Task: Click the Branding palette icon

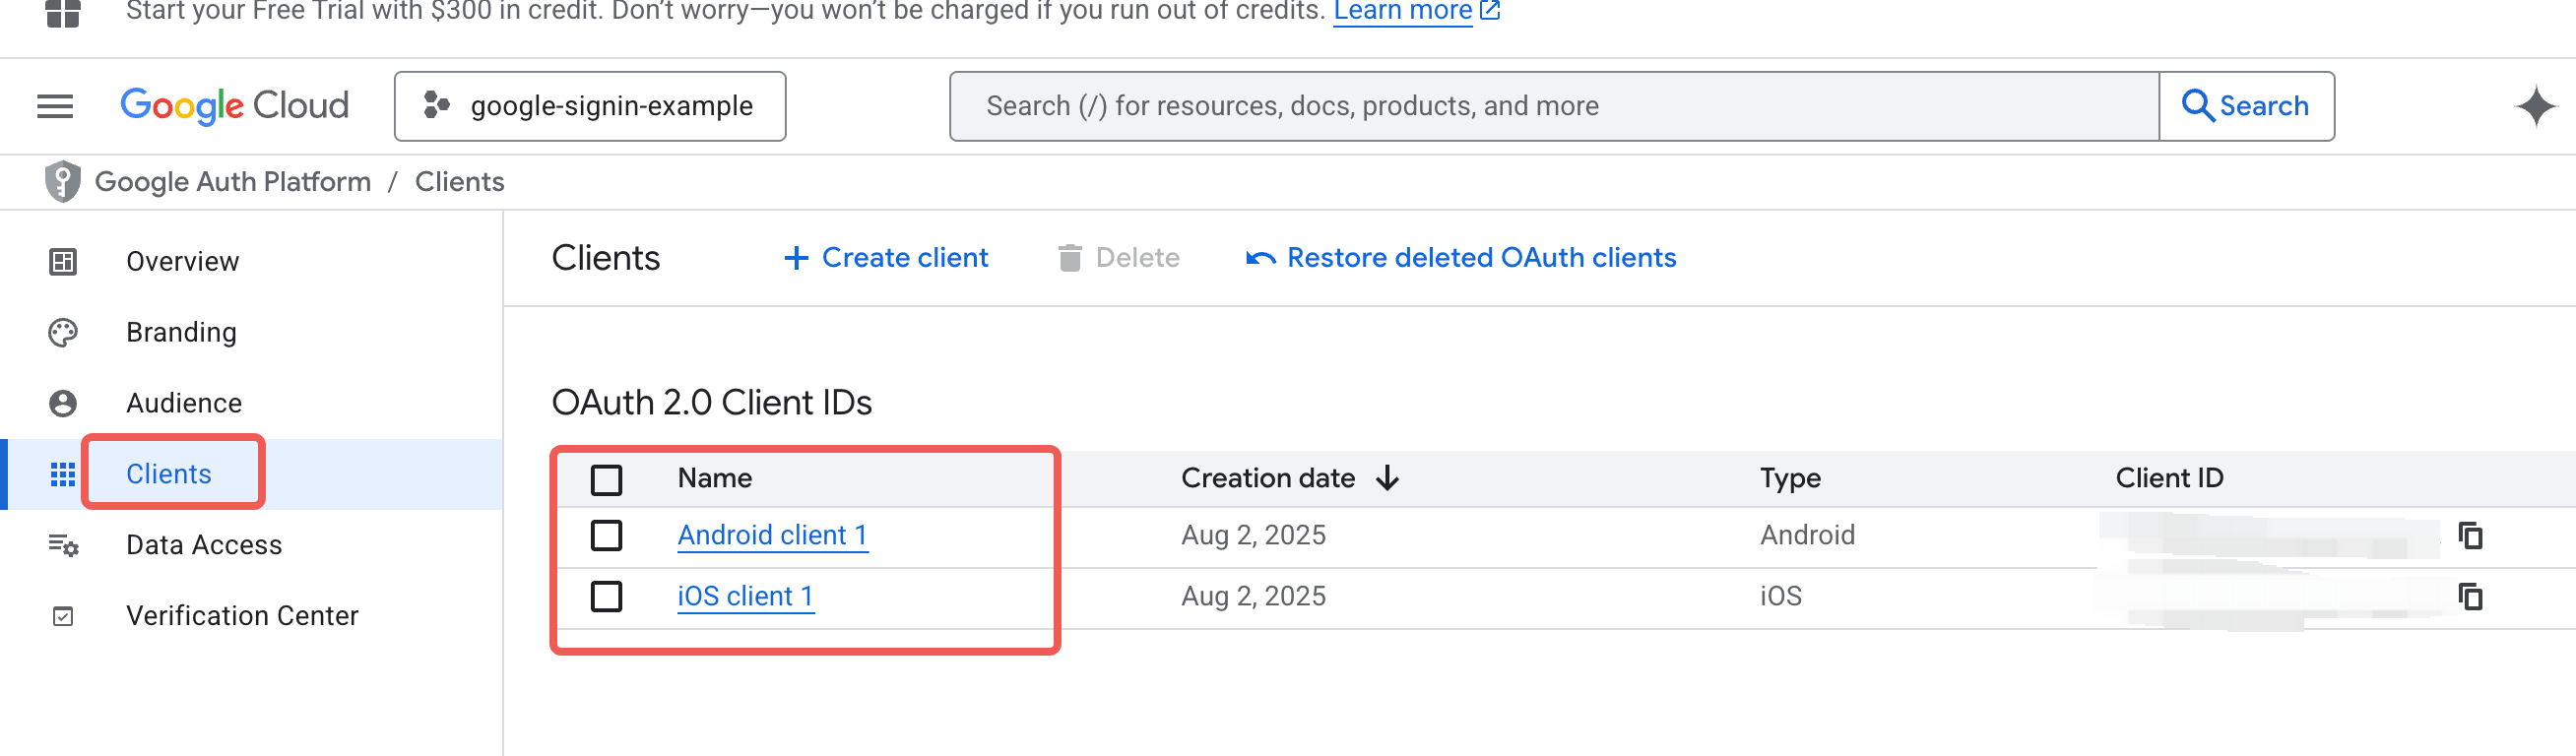Action: (x=62, y=333)
